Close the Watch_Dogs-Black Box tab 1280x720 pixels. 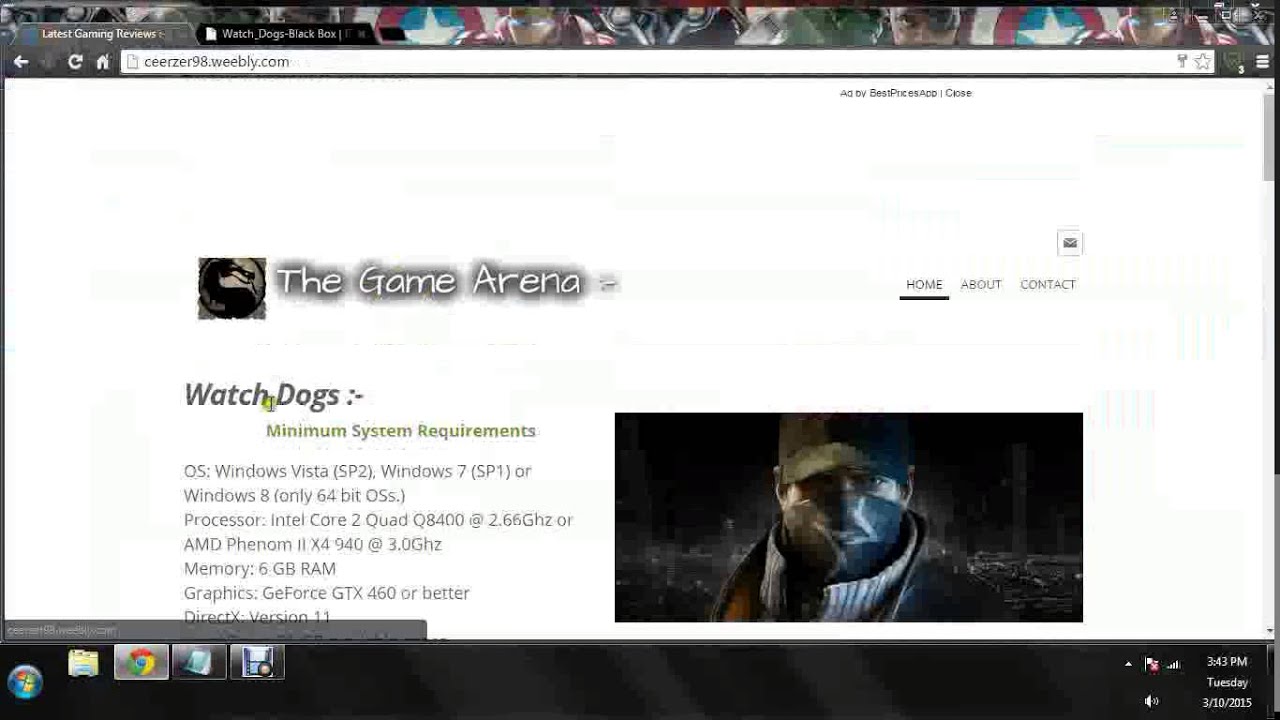(362, 34)
